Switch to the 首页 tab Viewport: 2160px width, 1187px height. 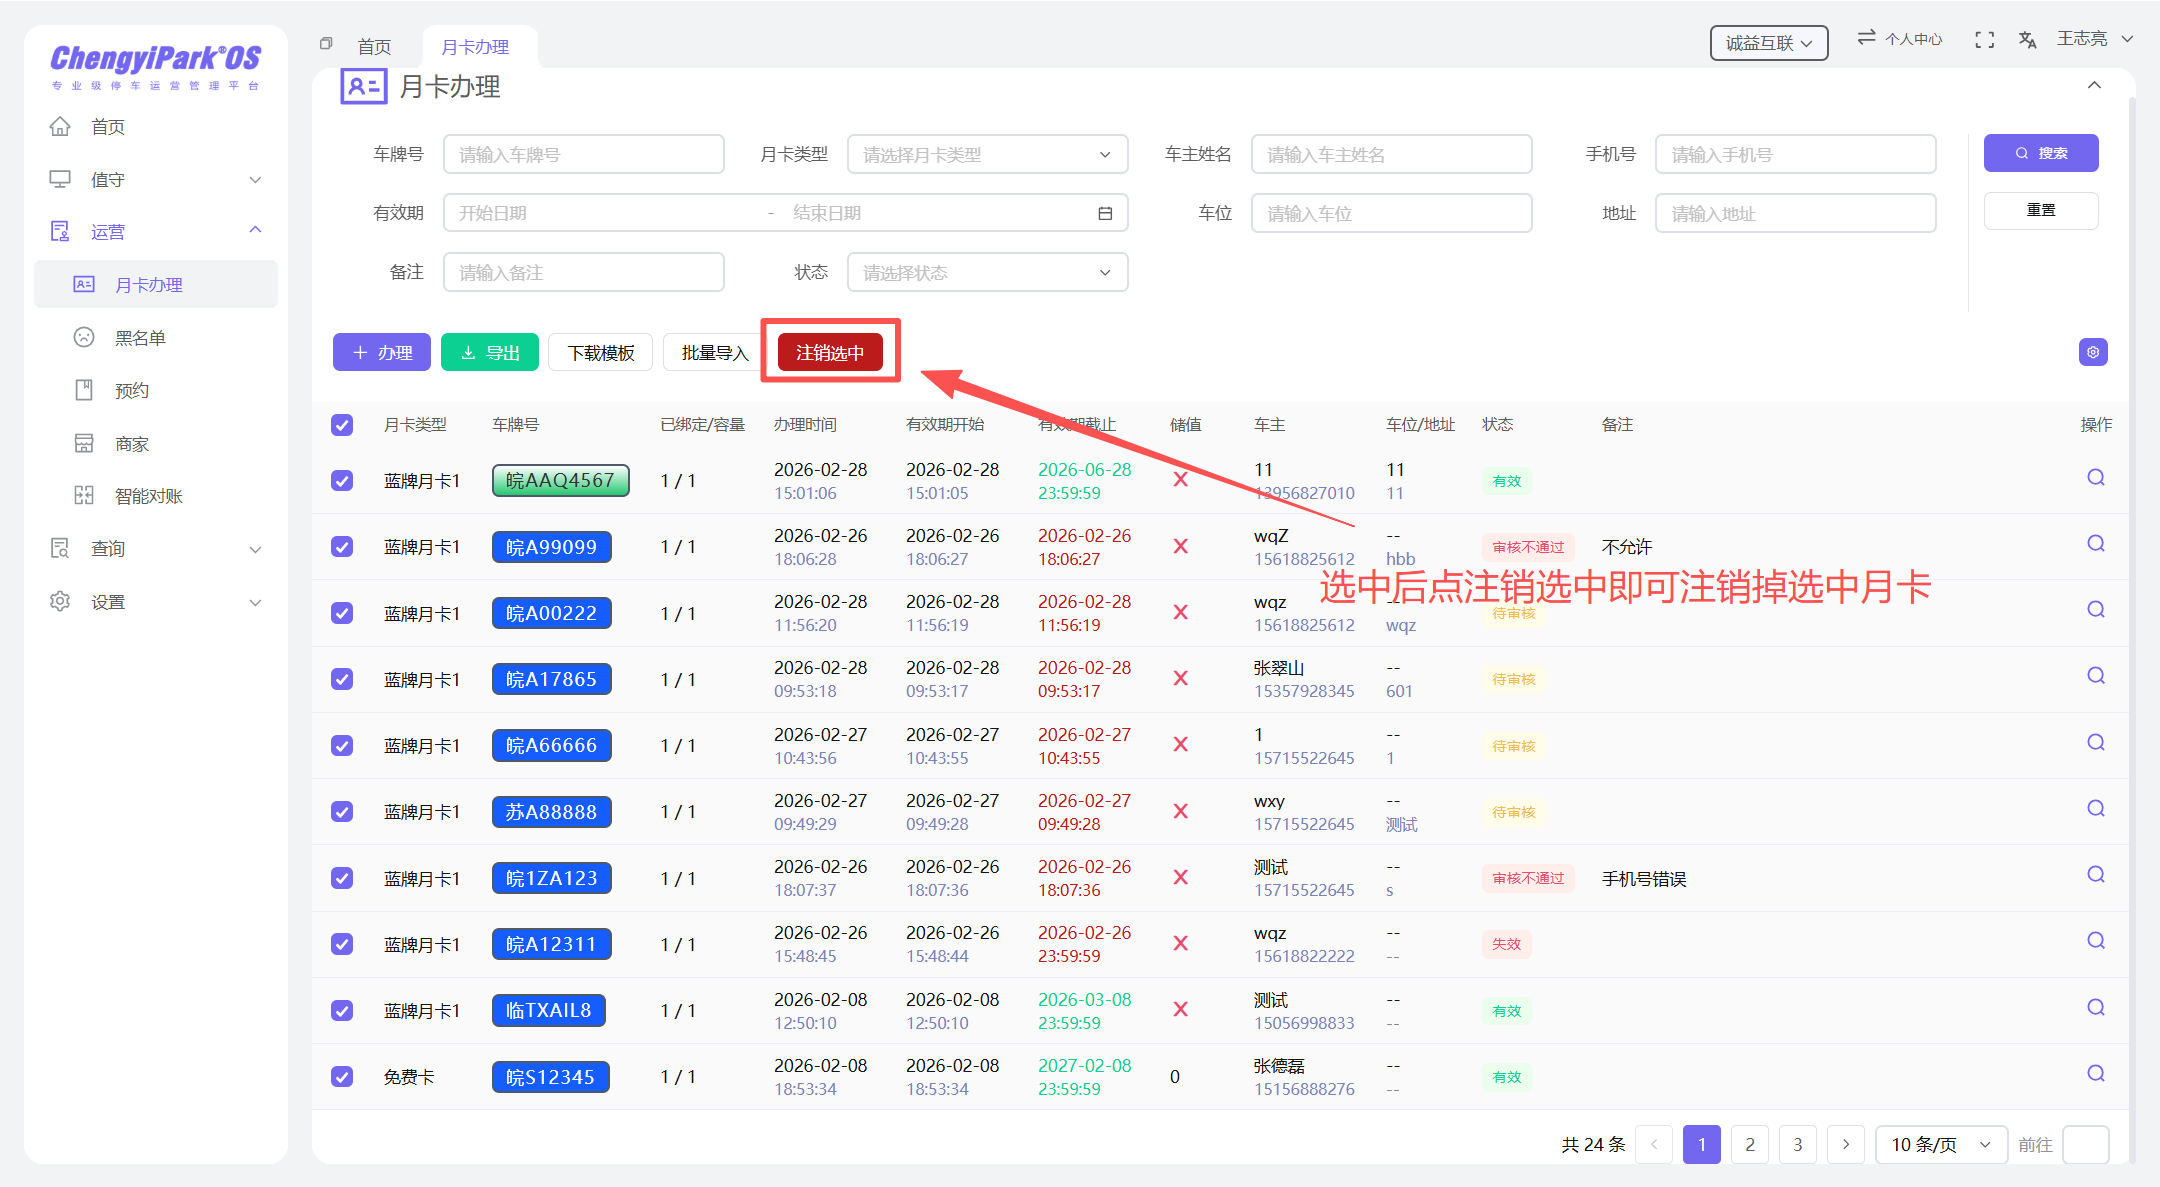(375, 47)
